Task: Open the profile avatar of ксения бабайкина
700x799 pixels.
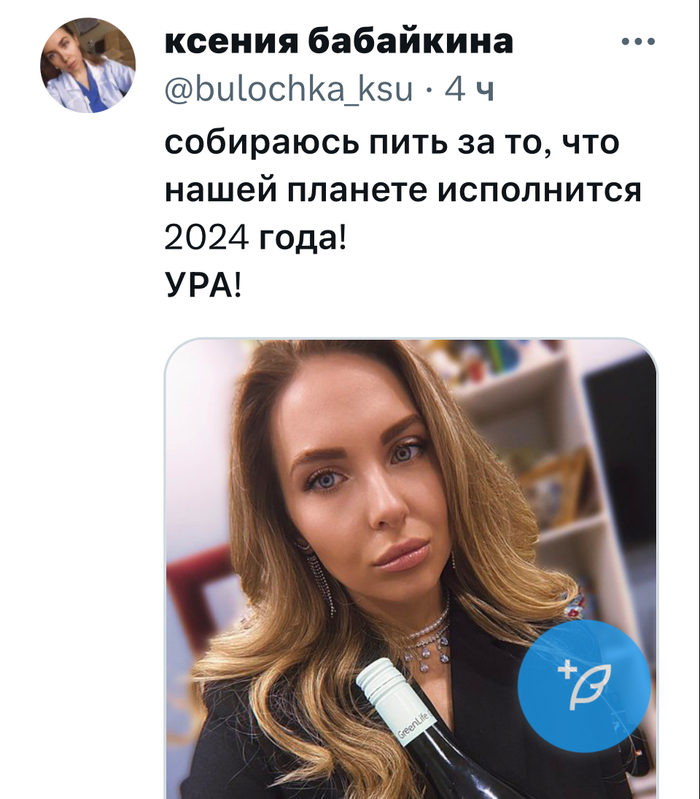Action: [x=88, y=65]
